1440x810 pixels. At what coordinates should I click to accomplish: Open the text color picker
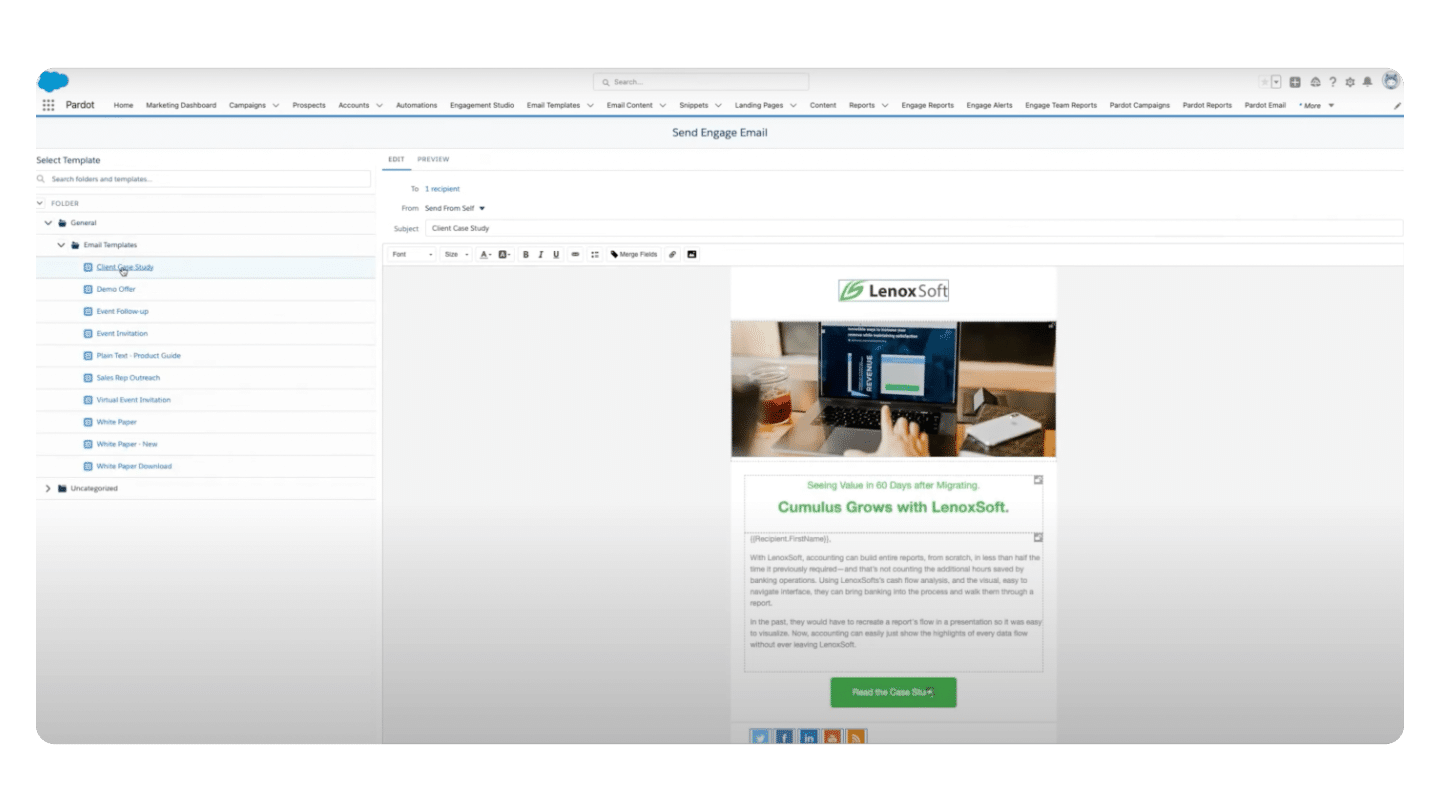(x=485, y=255)
